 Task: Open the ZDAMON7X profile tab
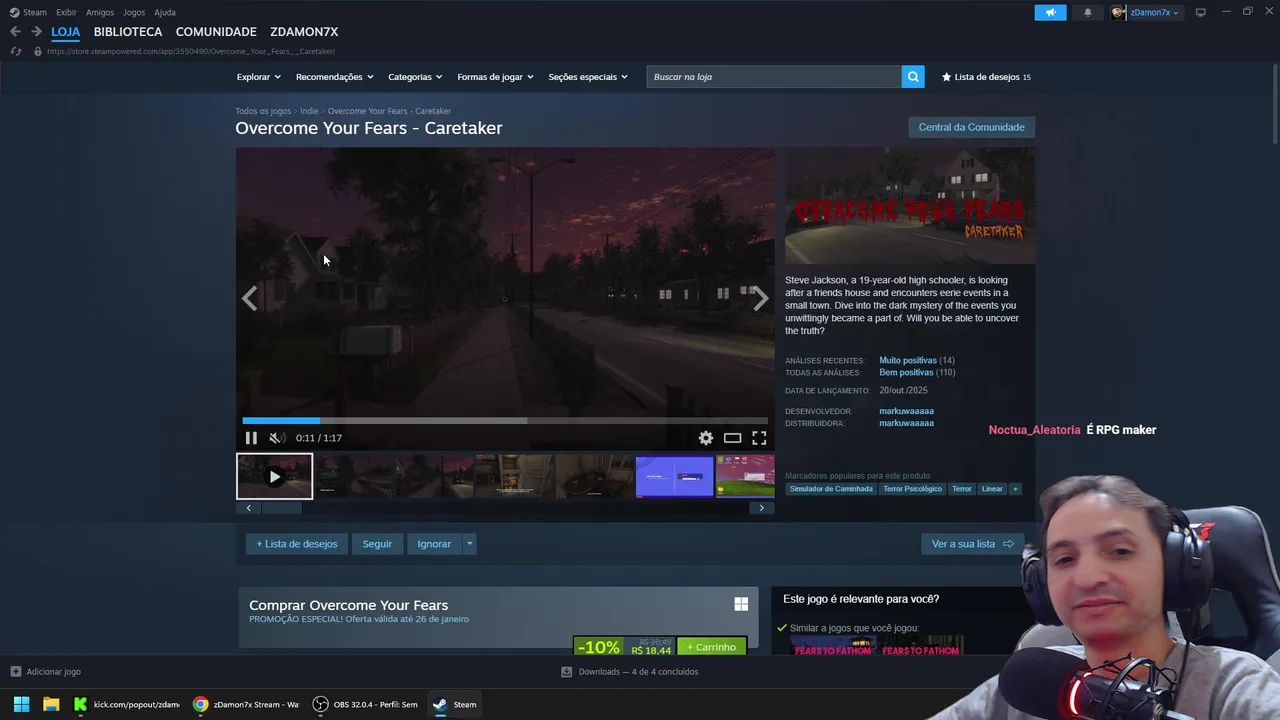tap(304, 32)
